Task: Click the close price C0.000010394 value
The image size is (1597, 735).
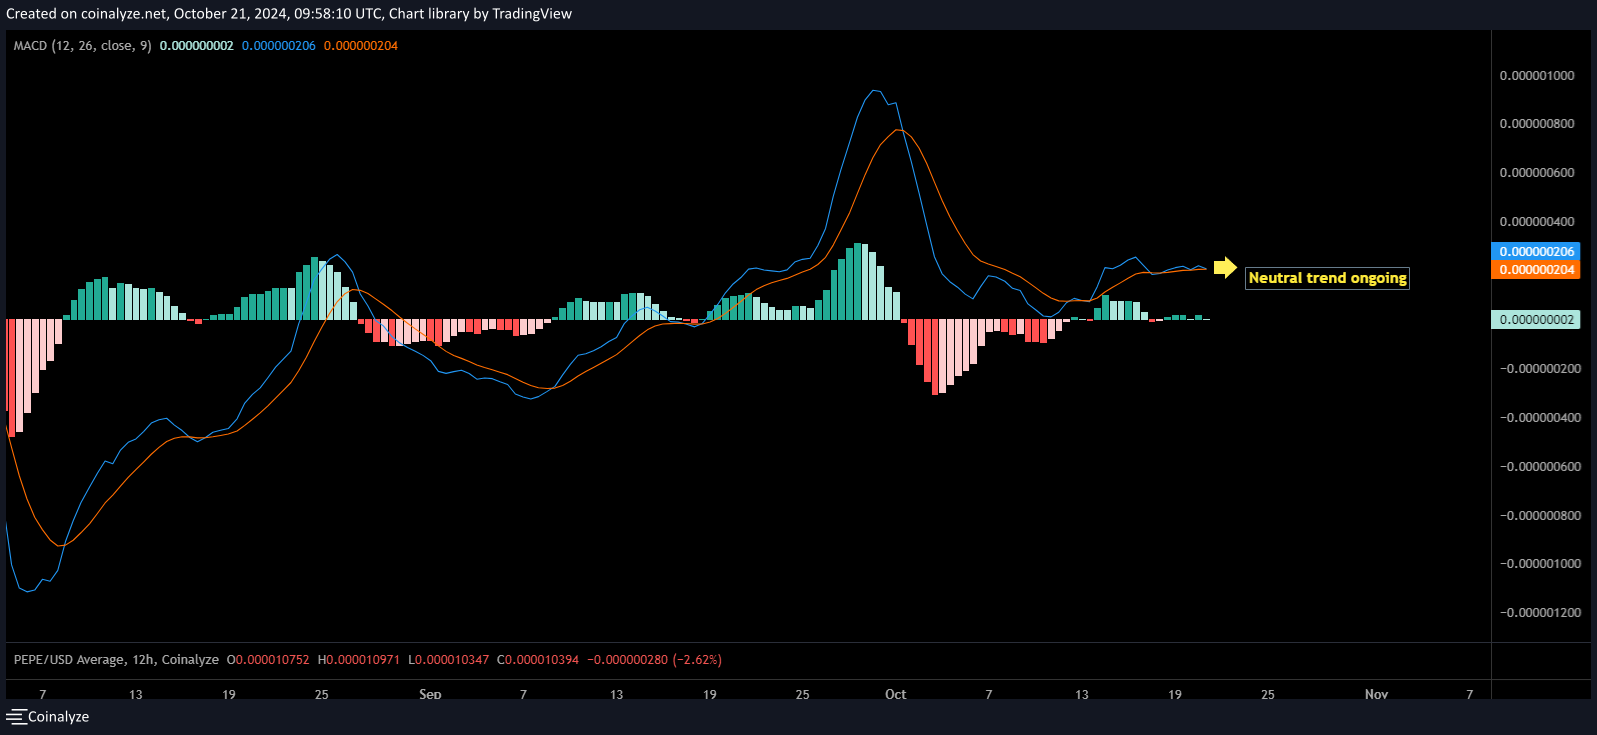Action: 538,660
